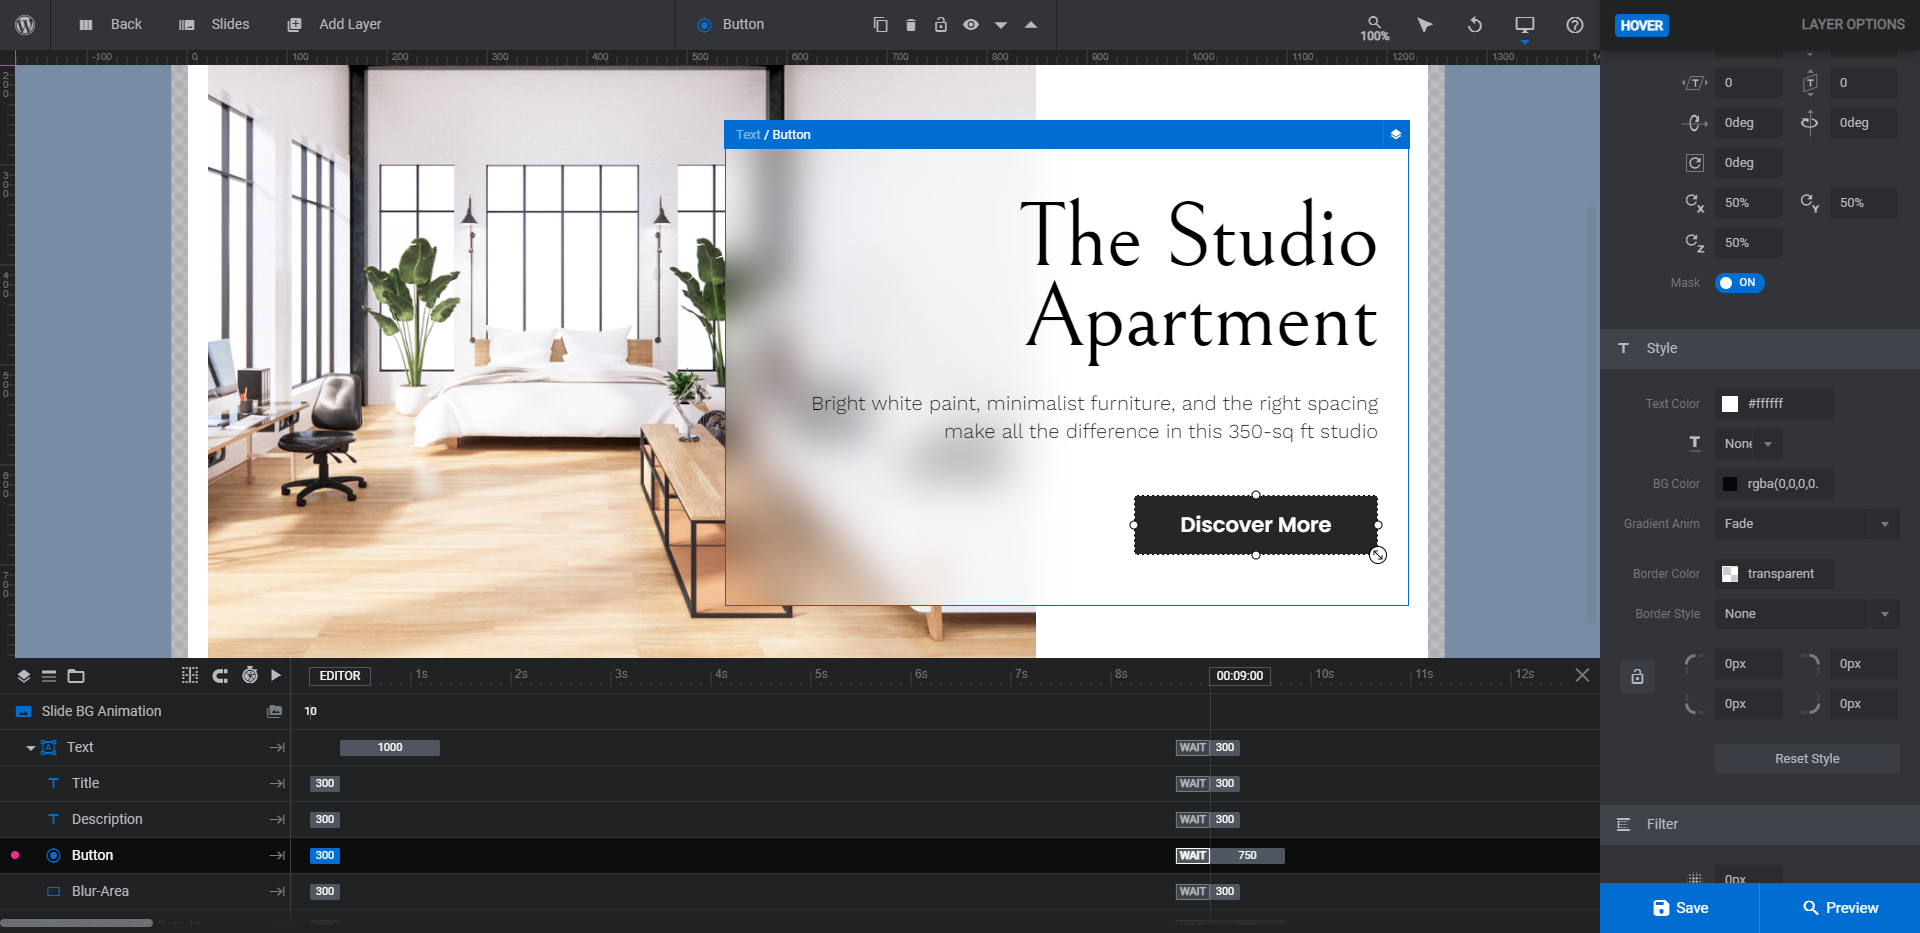Select the Text group 1000 animation frame
This screenshot has width=1920, height=933.
coord(390,748)
